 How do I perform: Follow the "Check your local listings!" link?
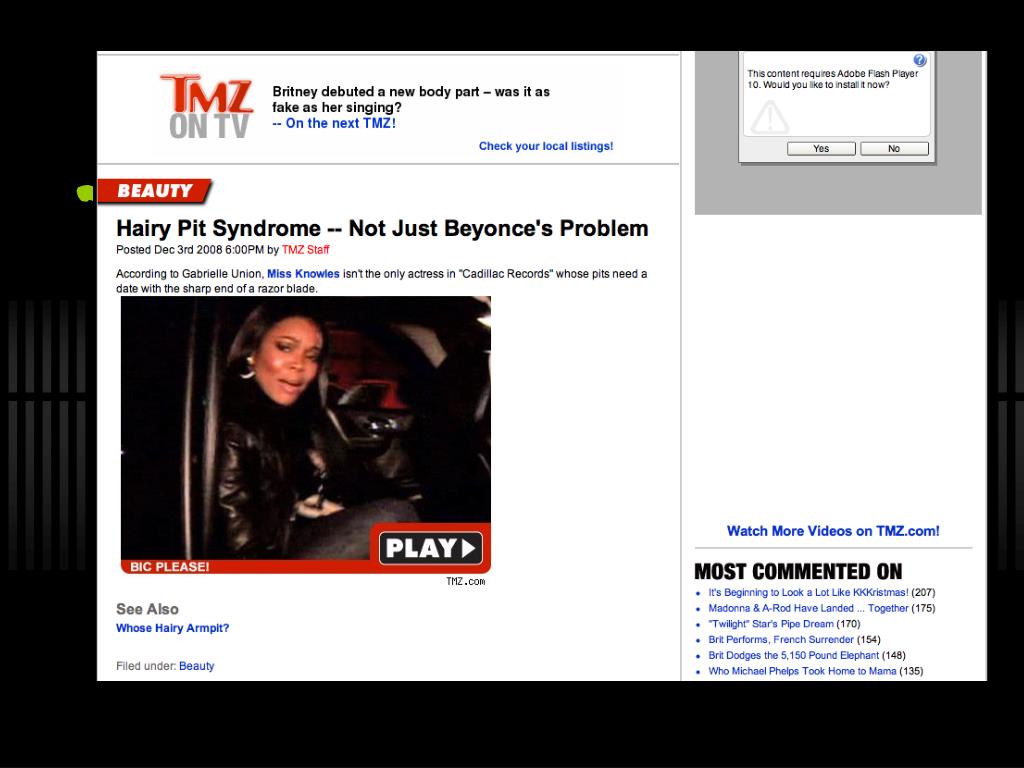point(546,146)
